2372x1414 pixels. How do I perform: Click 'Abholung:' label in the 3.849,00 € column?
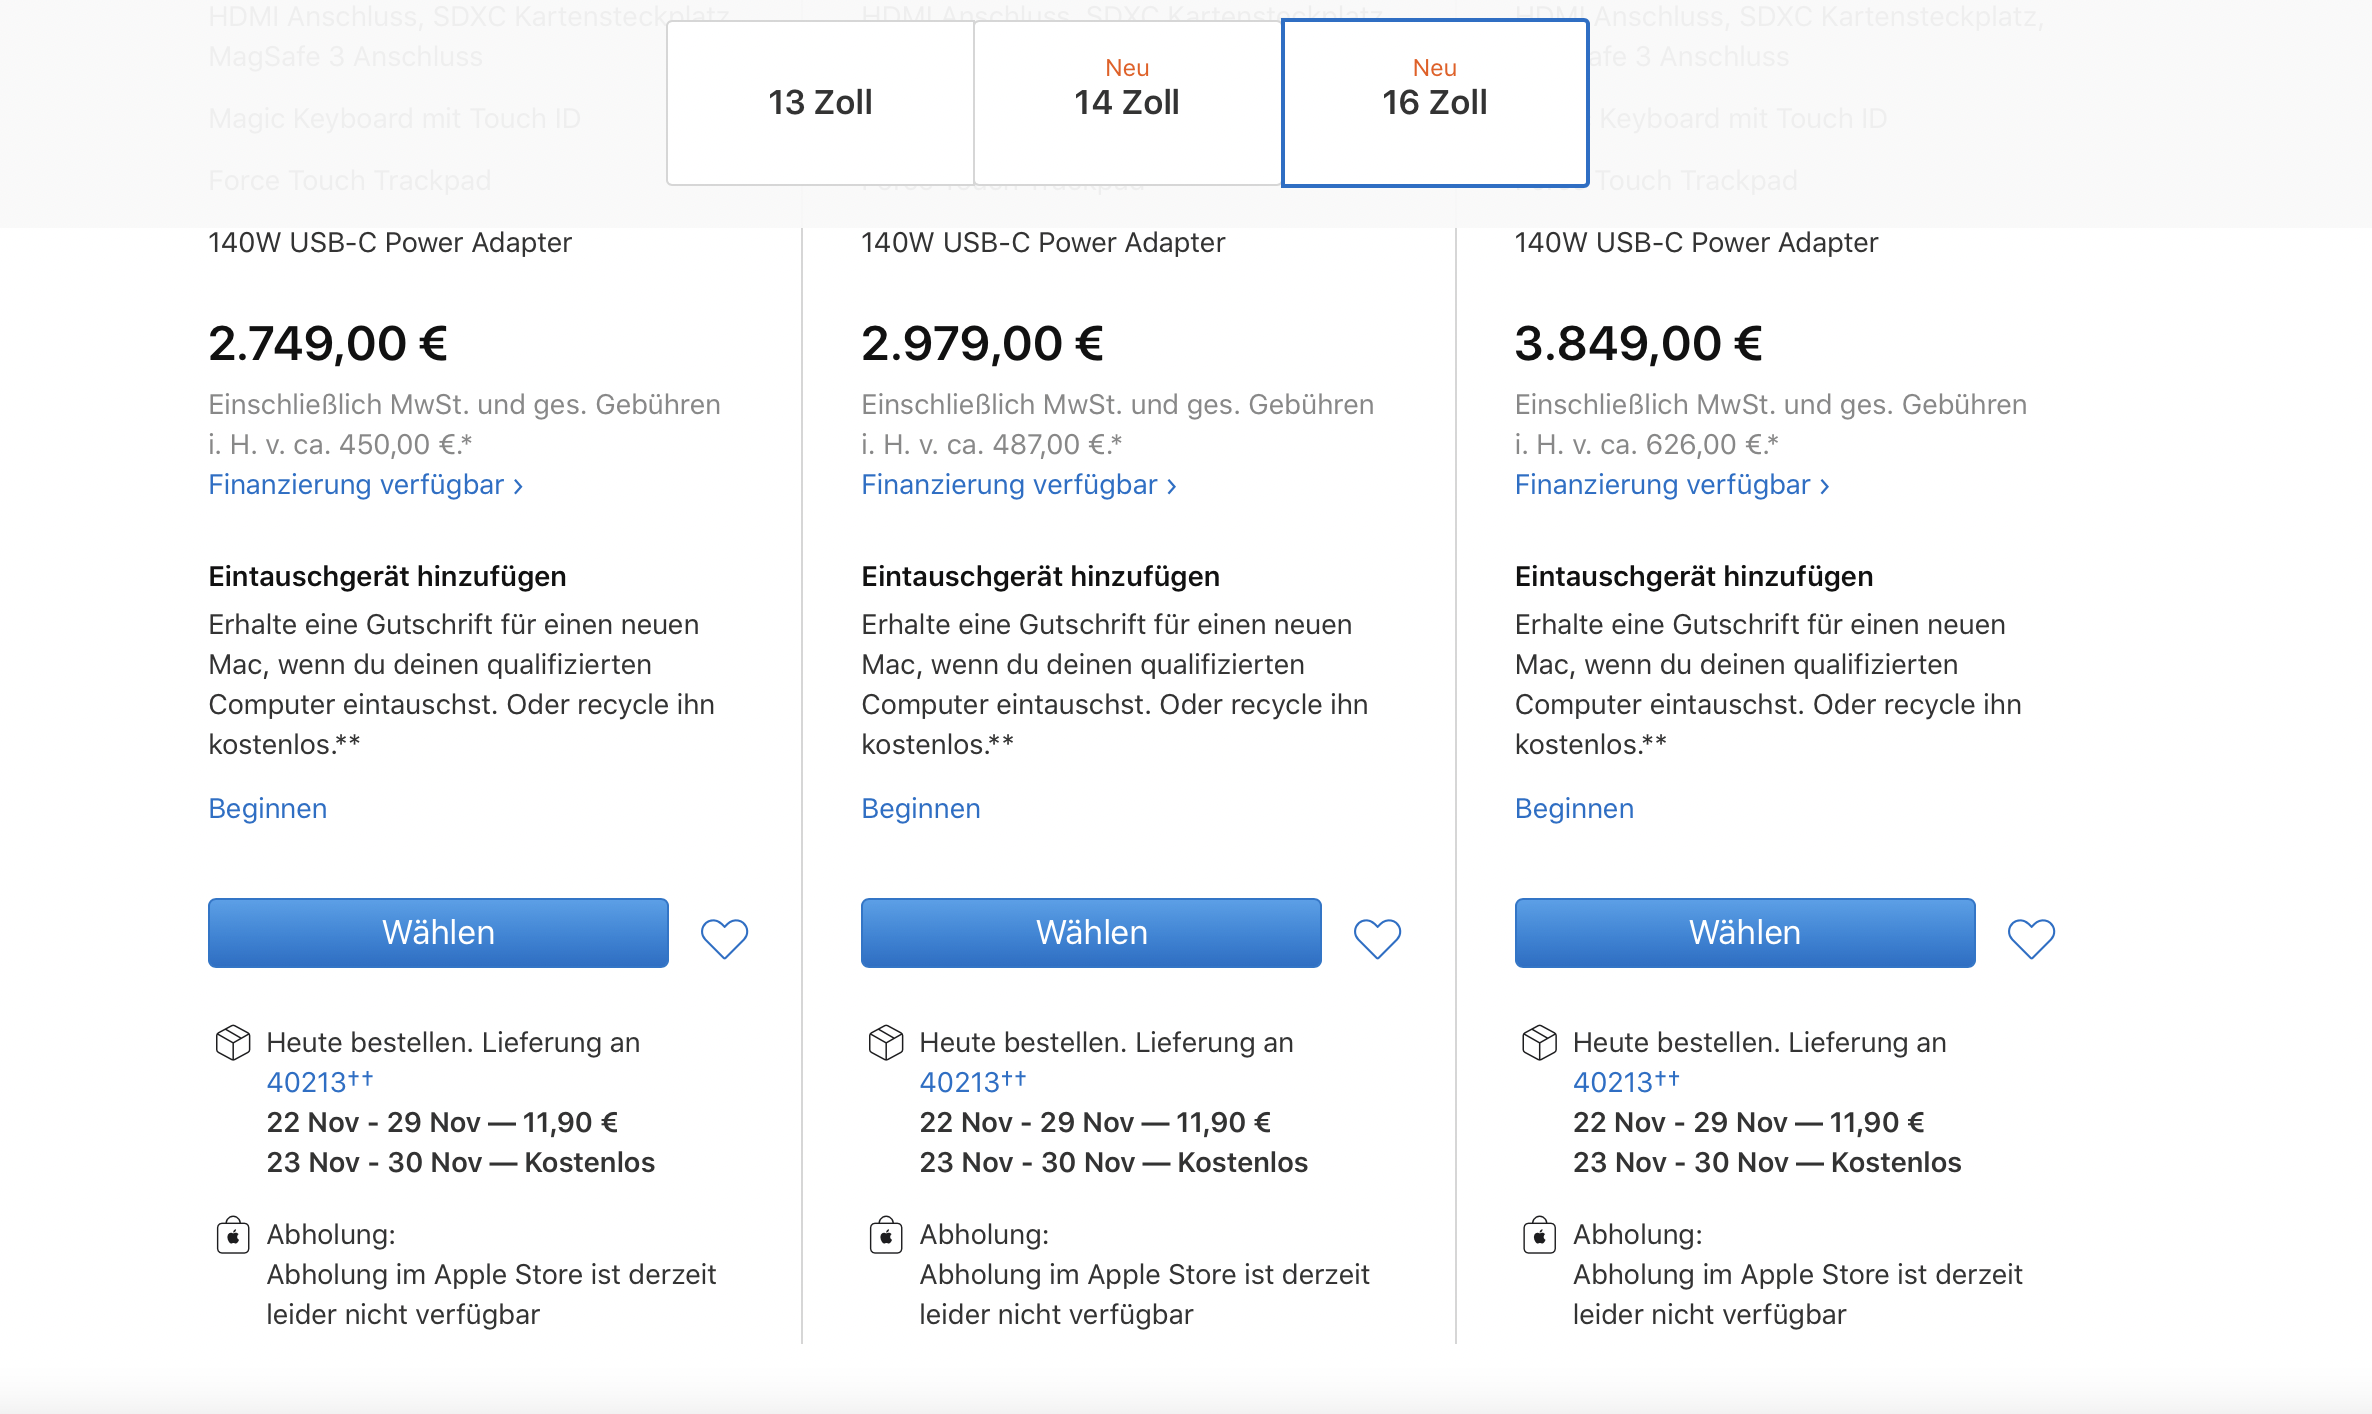[1638, 1235]
